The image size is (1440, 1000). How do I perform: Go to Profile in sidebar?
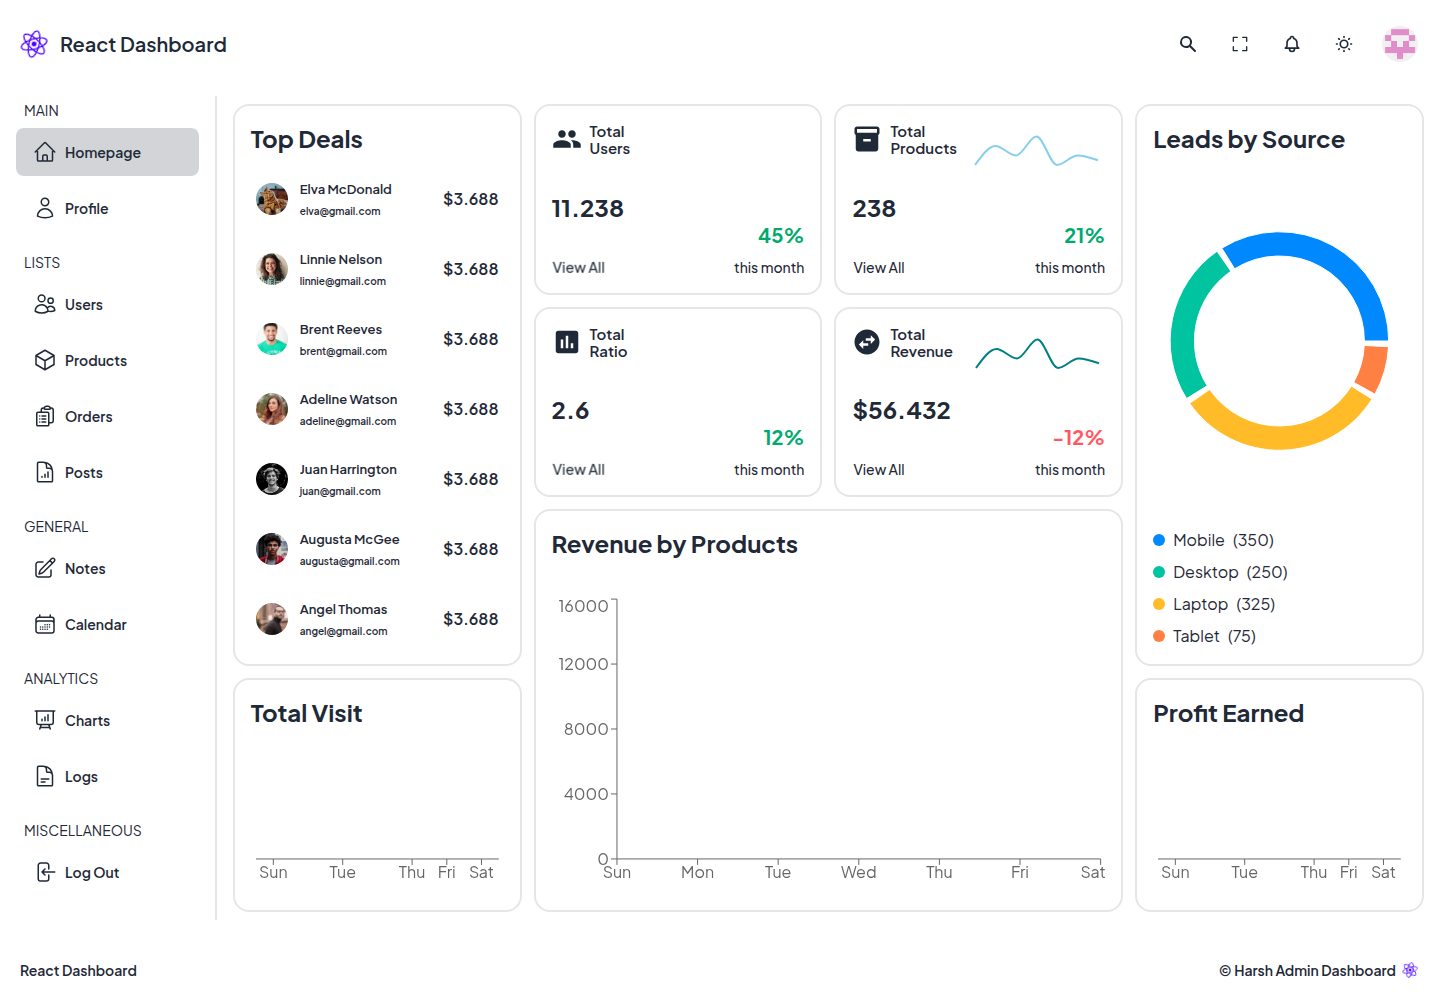107,208
